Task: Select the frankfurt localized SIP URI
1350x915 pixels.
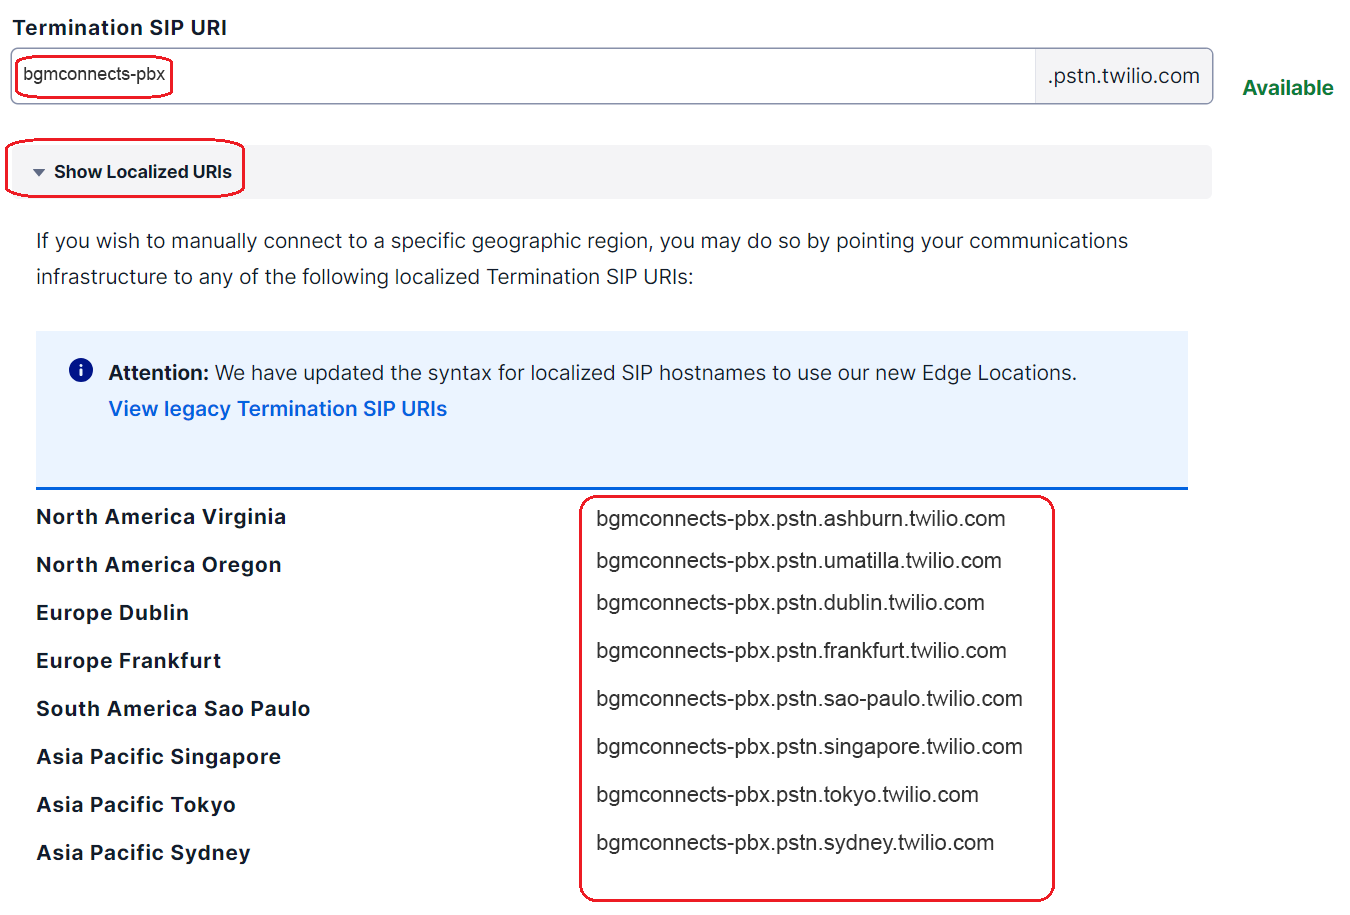Action: 801,651
